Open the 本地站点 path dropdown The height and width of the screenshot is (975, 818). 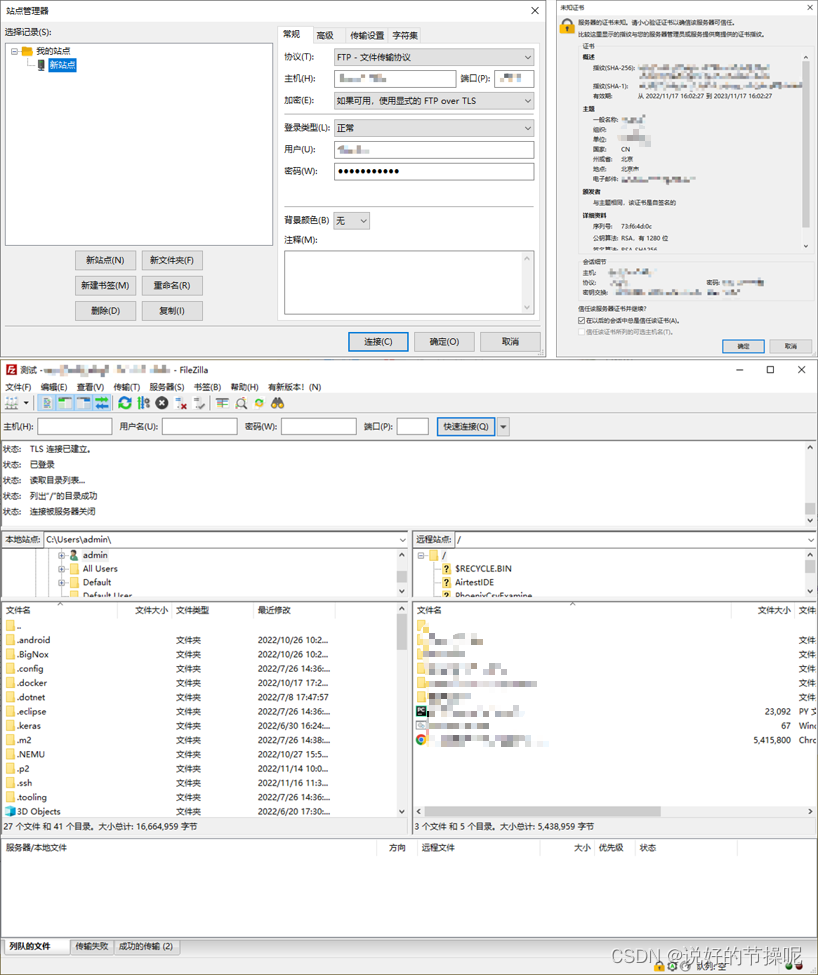click(402, 540)
